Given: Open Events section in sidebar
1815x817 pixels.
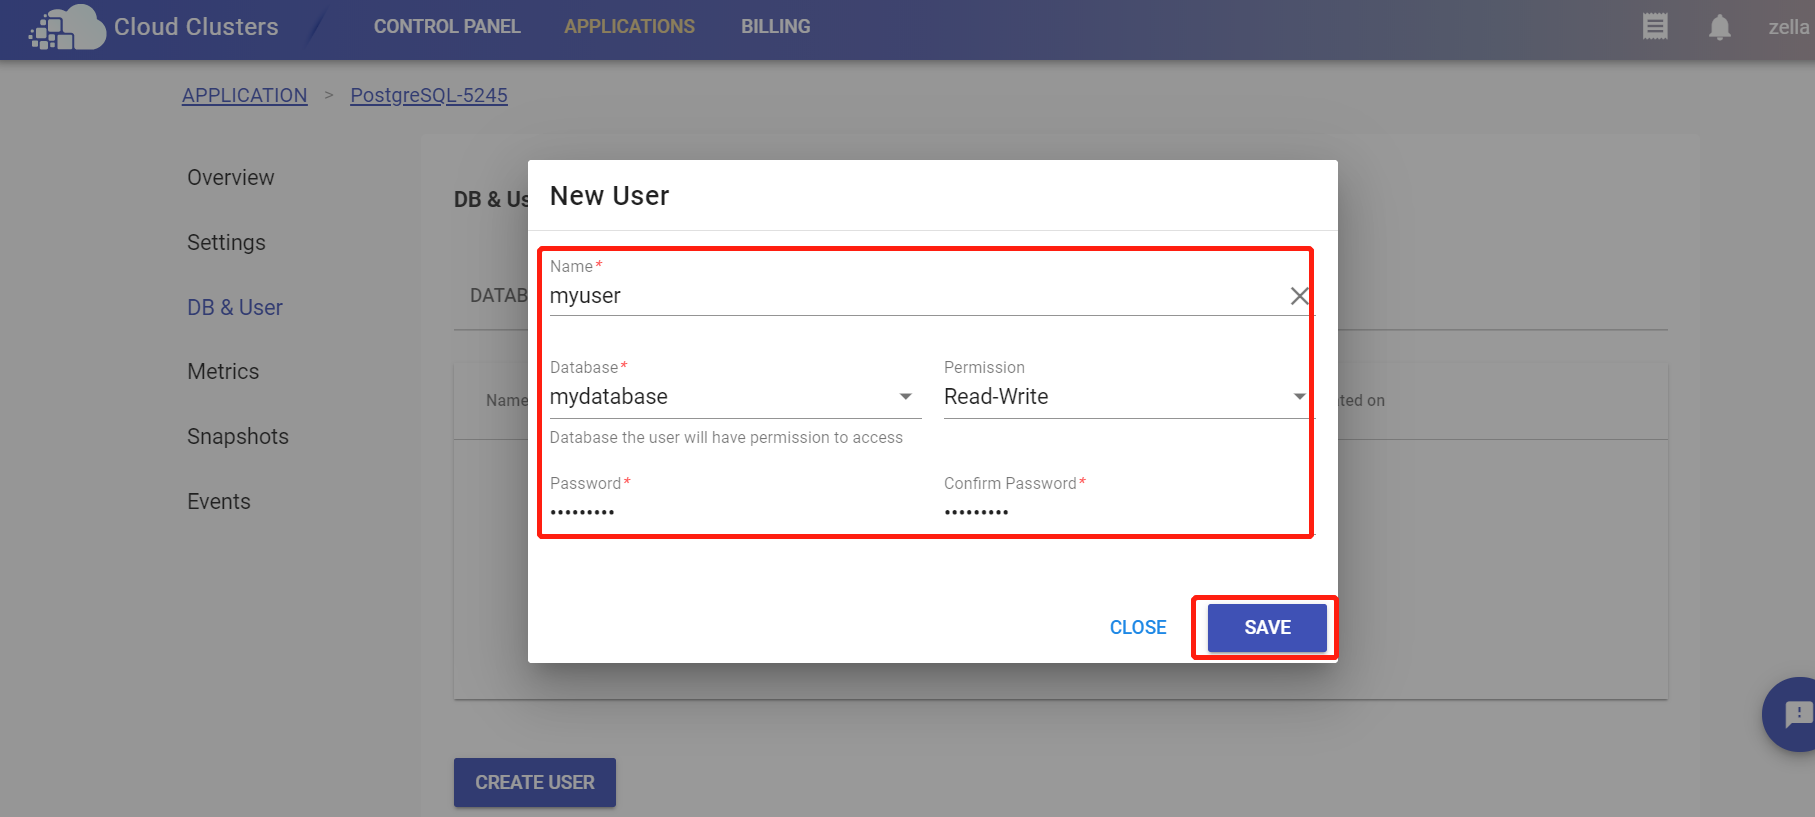Looking at the screenshot, I should (219, 501).
